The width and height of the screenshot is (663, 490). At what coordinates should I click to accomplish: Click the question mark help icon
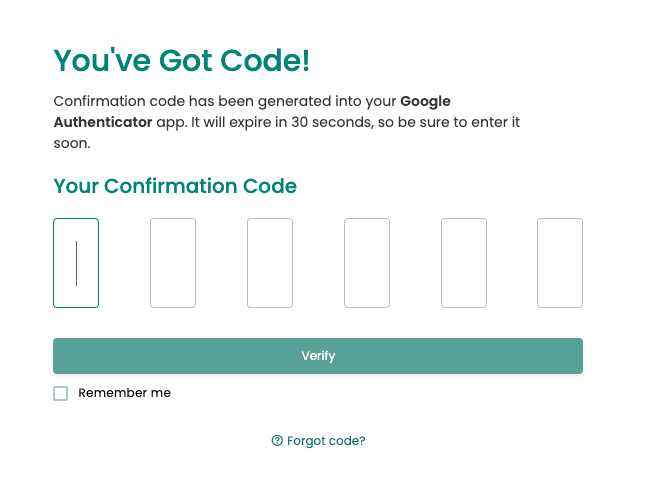coord(277,441)
